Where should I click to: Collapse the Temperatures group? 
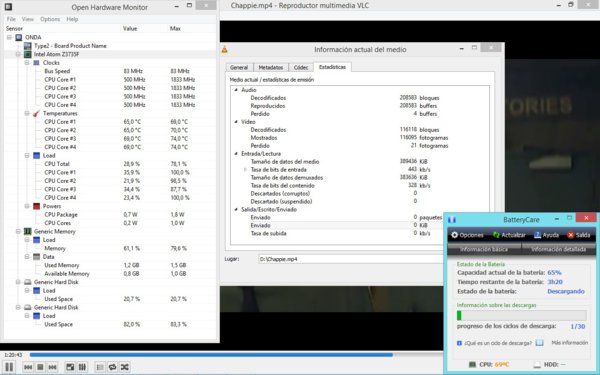27,114
